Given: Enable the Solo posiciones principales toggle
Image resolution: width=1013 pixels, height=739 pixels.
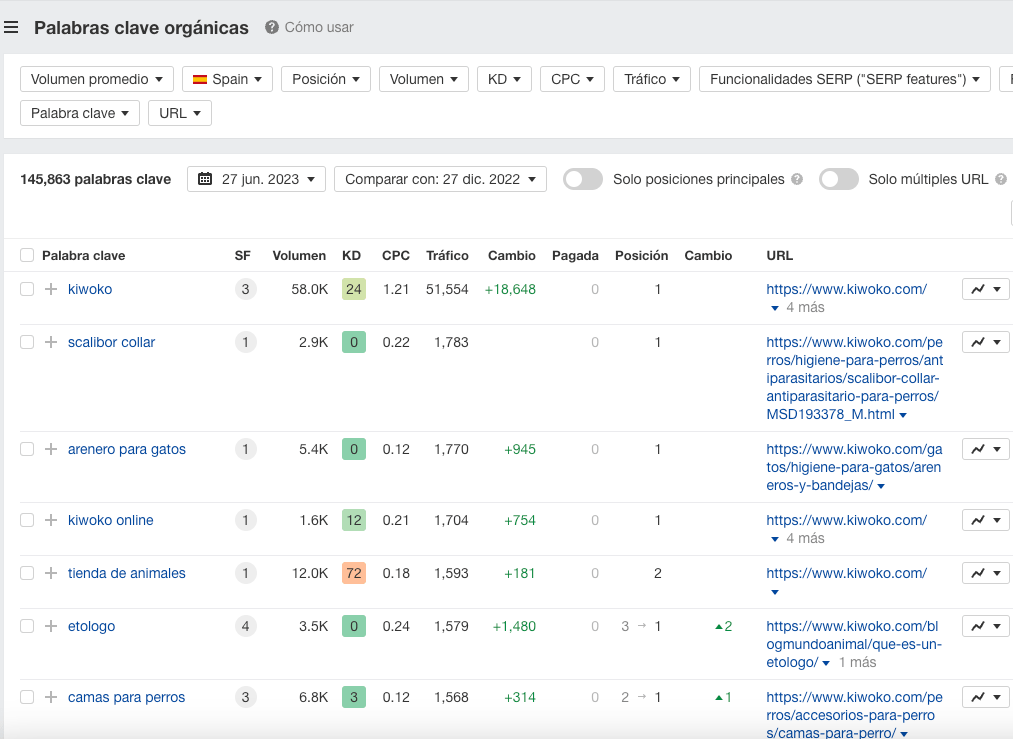Looking at the screenshot, I should point(583,179).
